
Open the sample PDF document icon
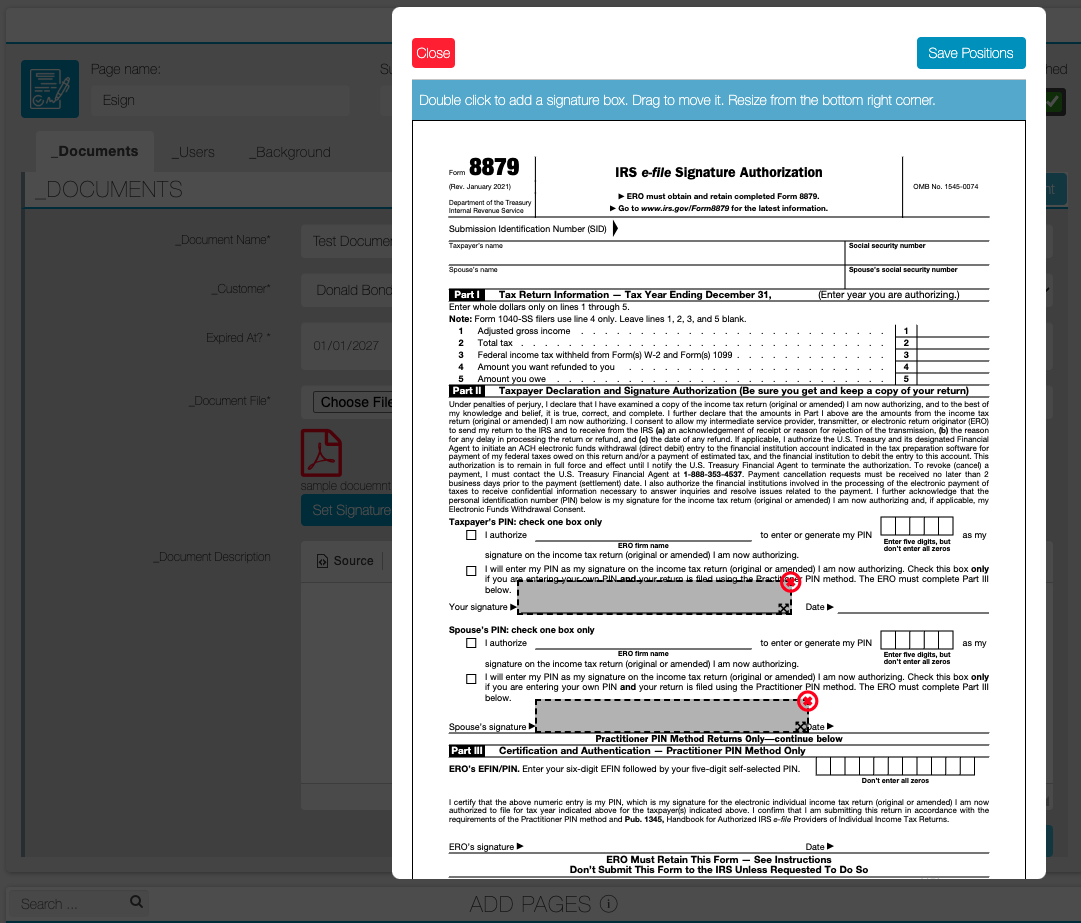click(x=321, y=453)
